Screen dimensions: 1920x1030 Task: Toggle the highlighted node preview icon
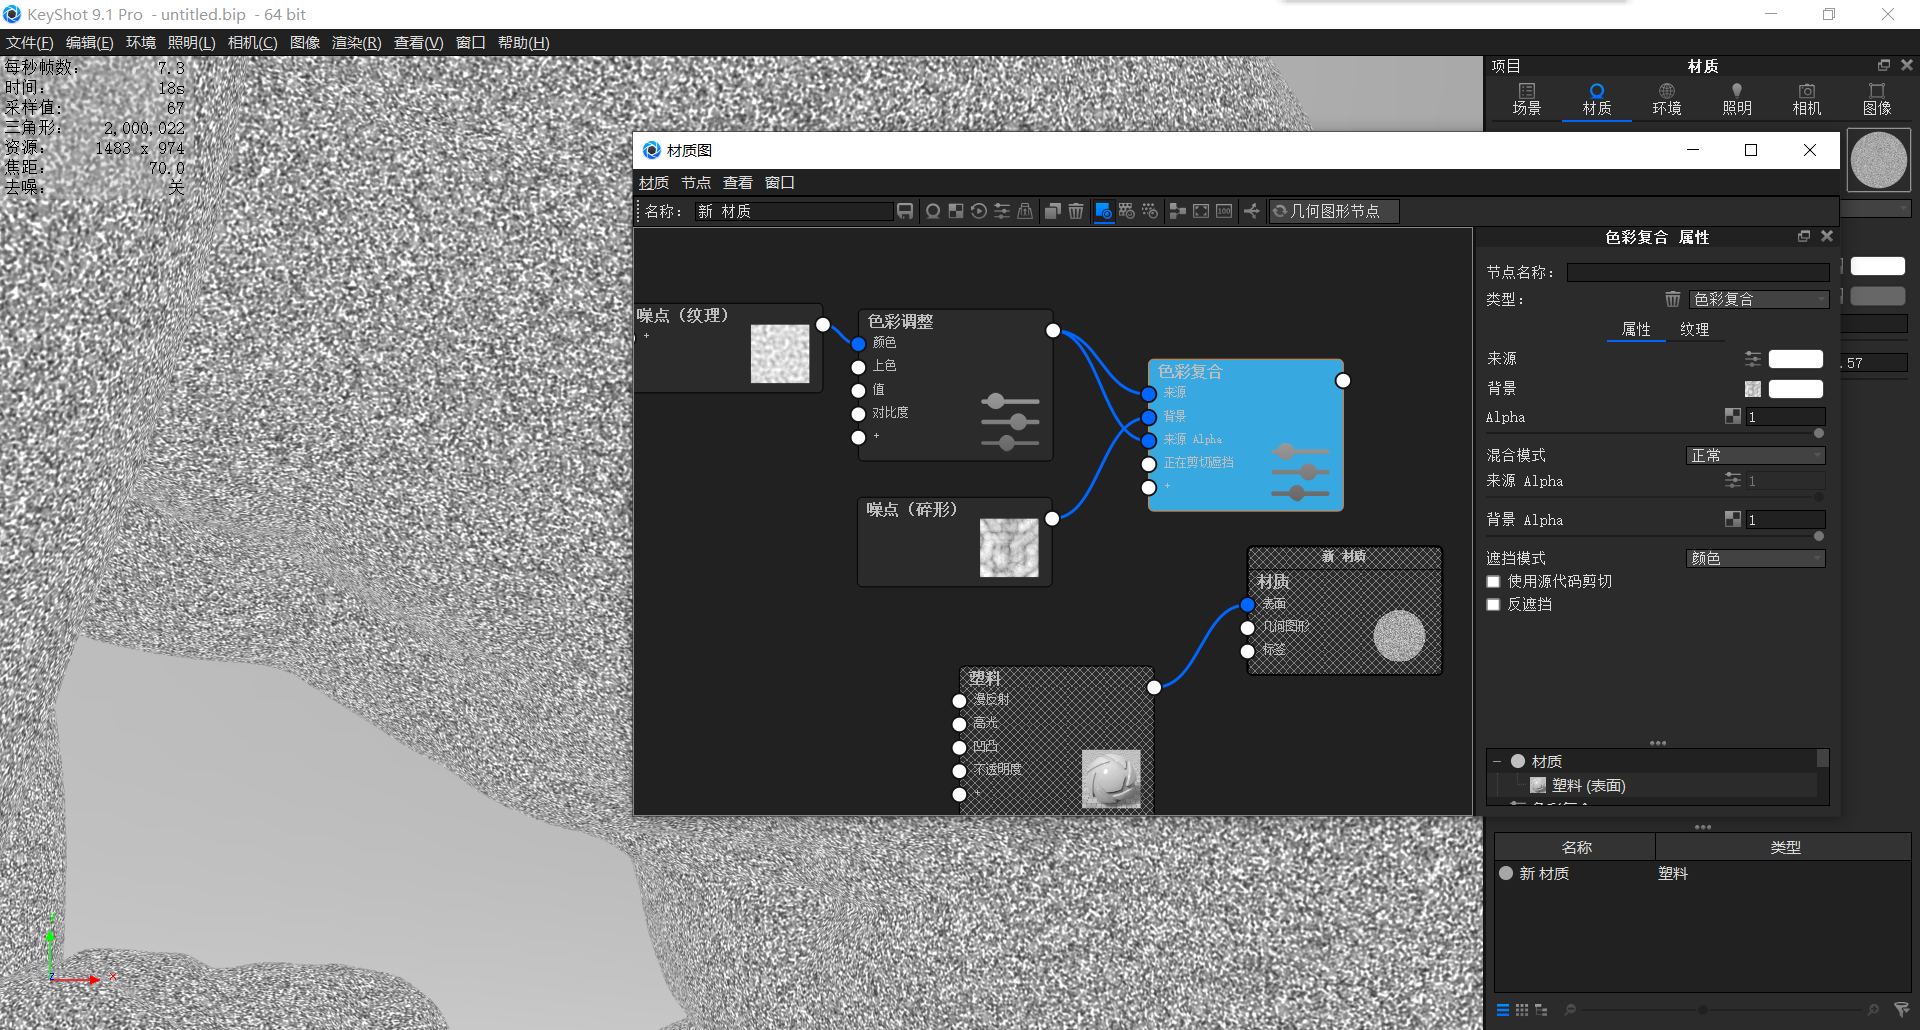coord(1104,211)
